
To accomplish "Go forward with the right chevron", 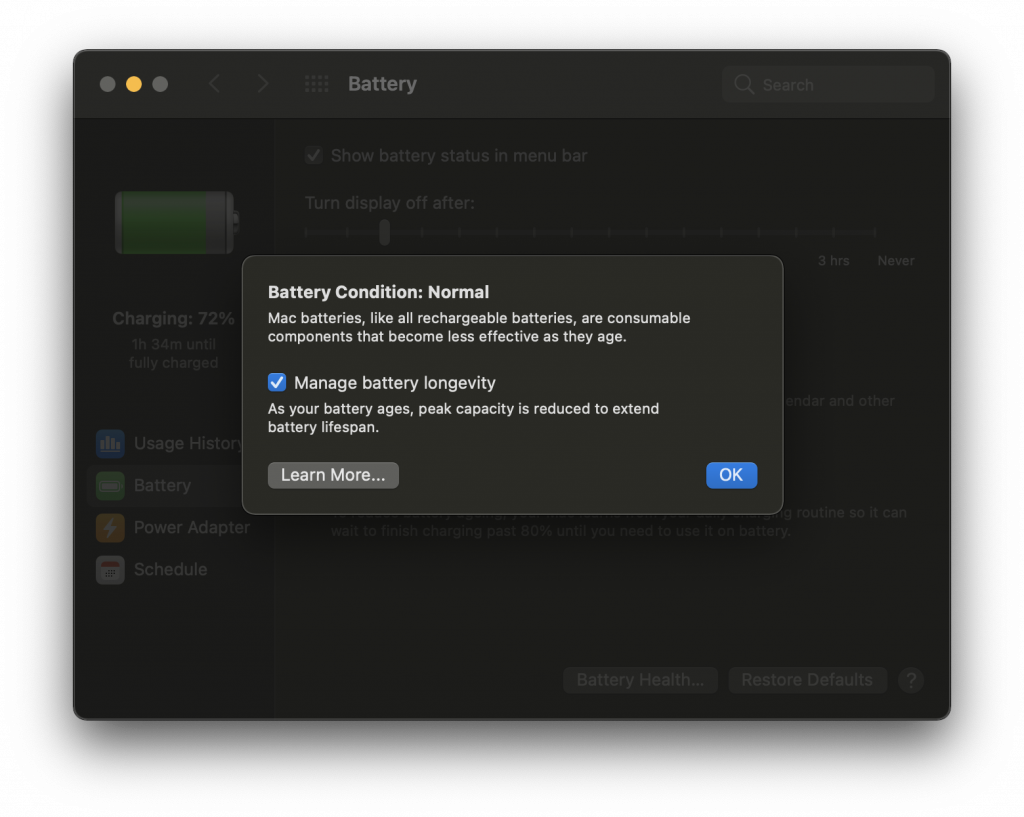I will (x=263, y=84).
